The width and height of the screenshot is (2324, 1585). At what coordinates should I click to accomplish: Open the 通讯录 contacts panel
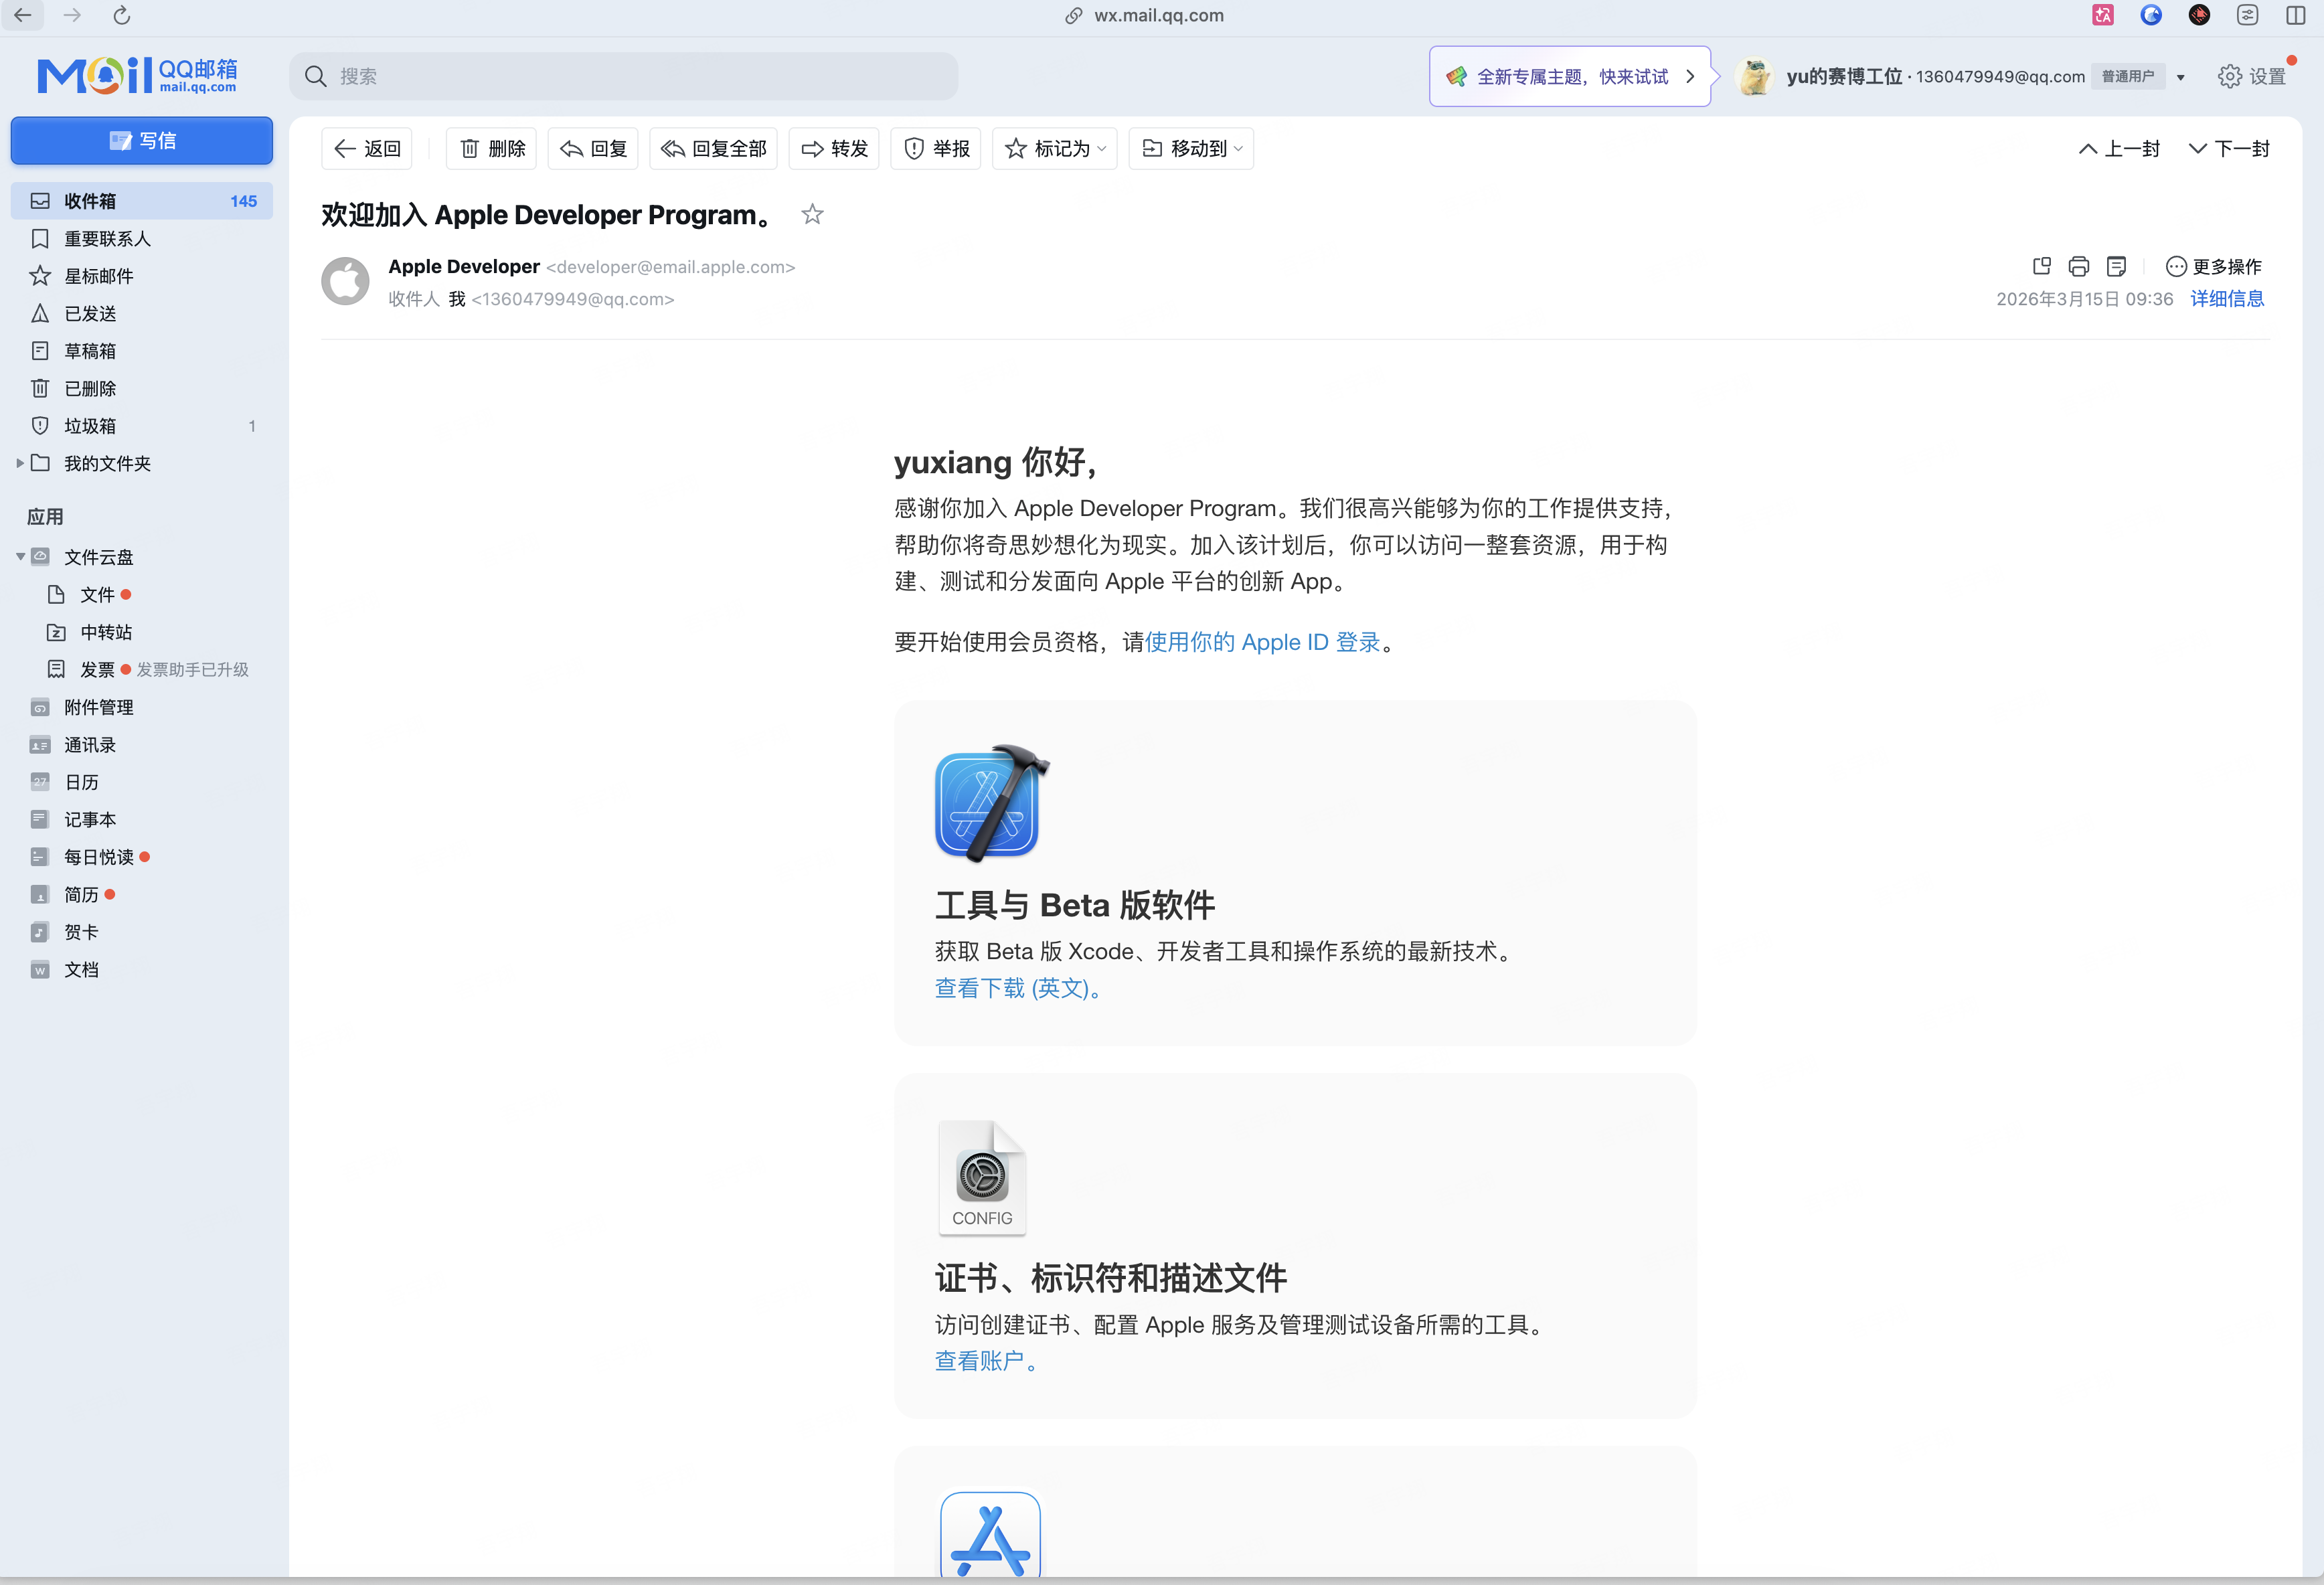(x=90, y=744)
